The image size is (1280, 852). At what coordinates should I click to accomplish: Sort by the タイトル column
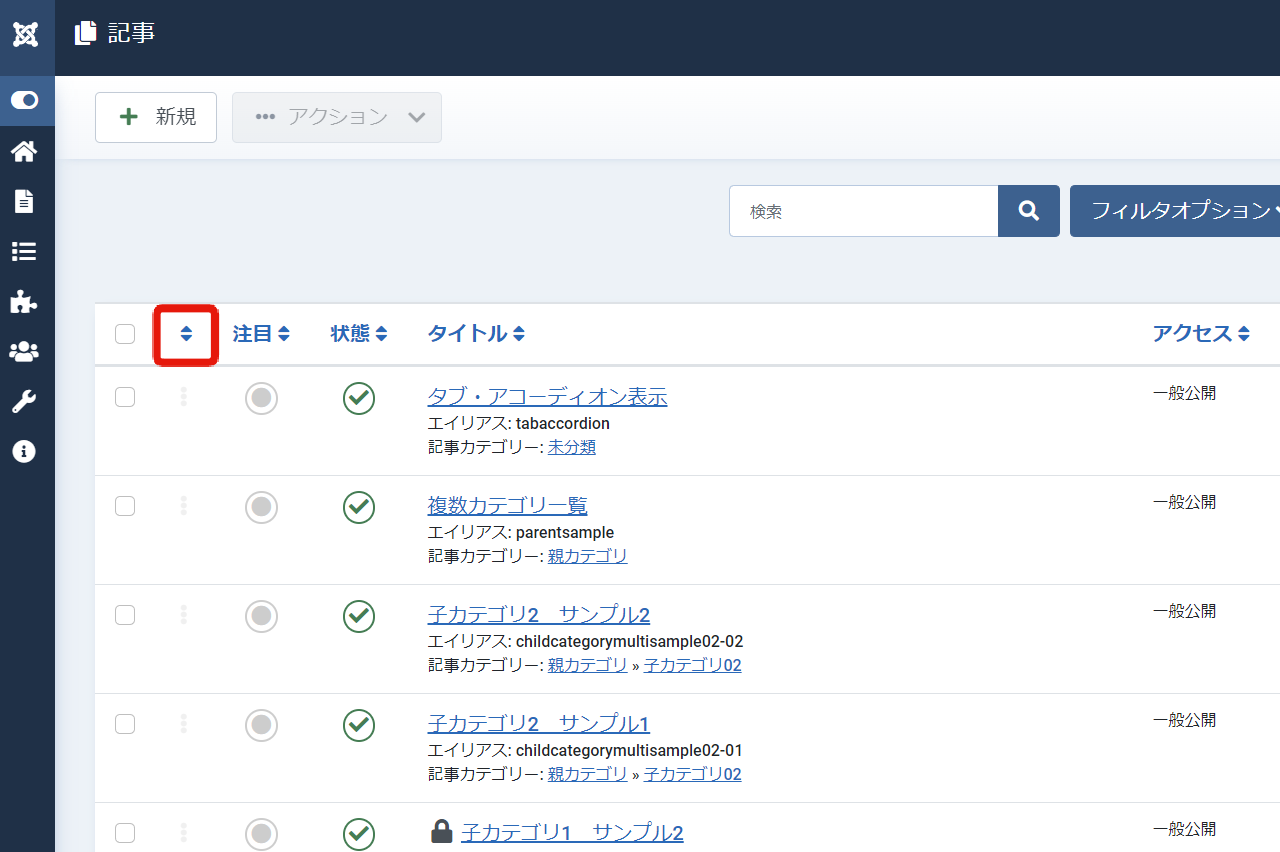coord(476,334)
